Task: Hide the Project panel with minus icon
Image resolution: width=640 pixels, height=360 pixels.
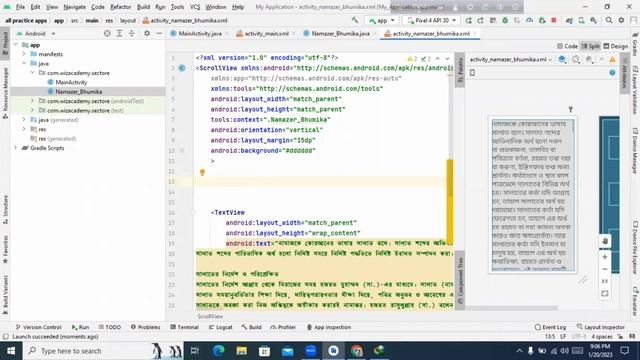Action: click(159, 33)
